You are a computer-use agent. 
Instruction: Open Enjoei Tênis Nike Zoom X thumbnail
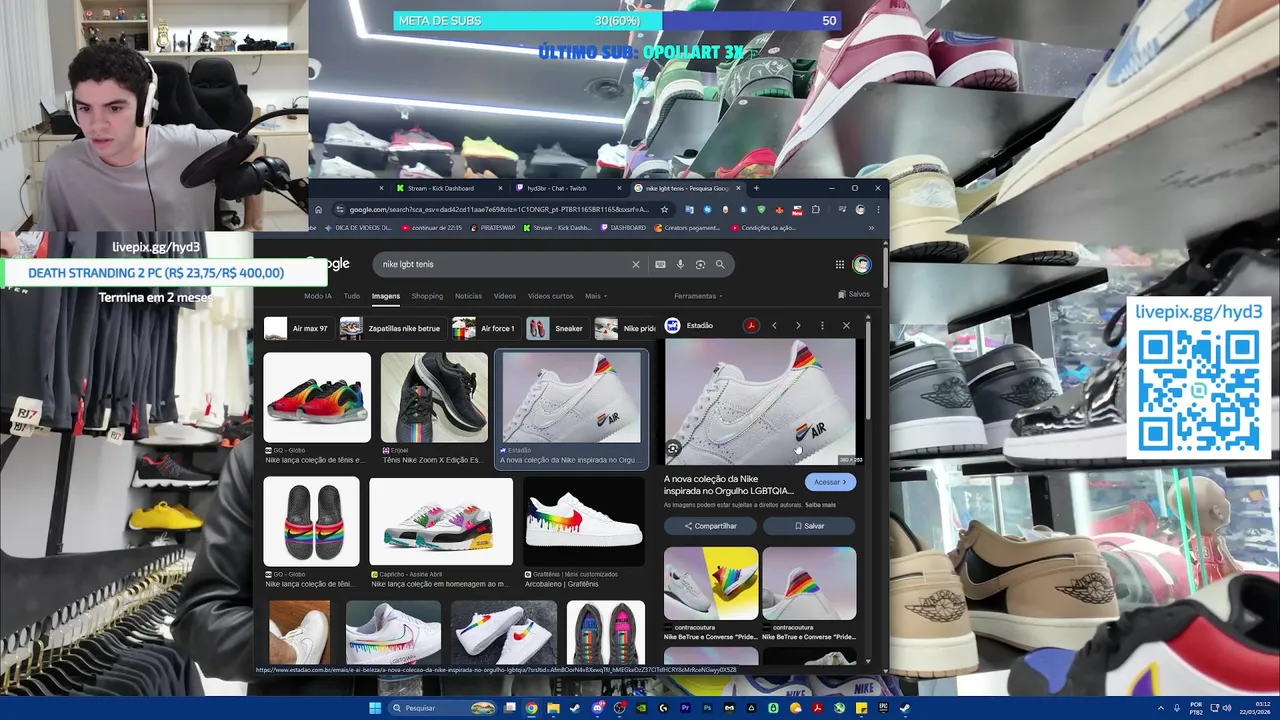click(x=434, y=398)
